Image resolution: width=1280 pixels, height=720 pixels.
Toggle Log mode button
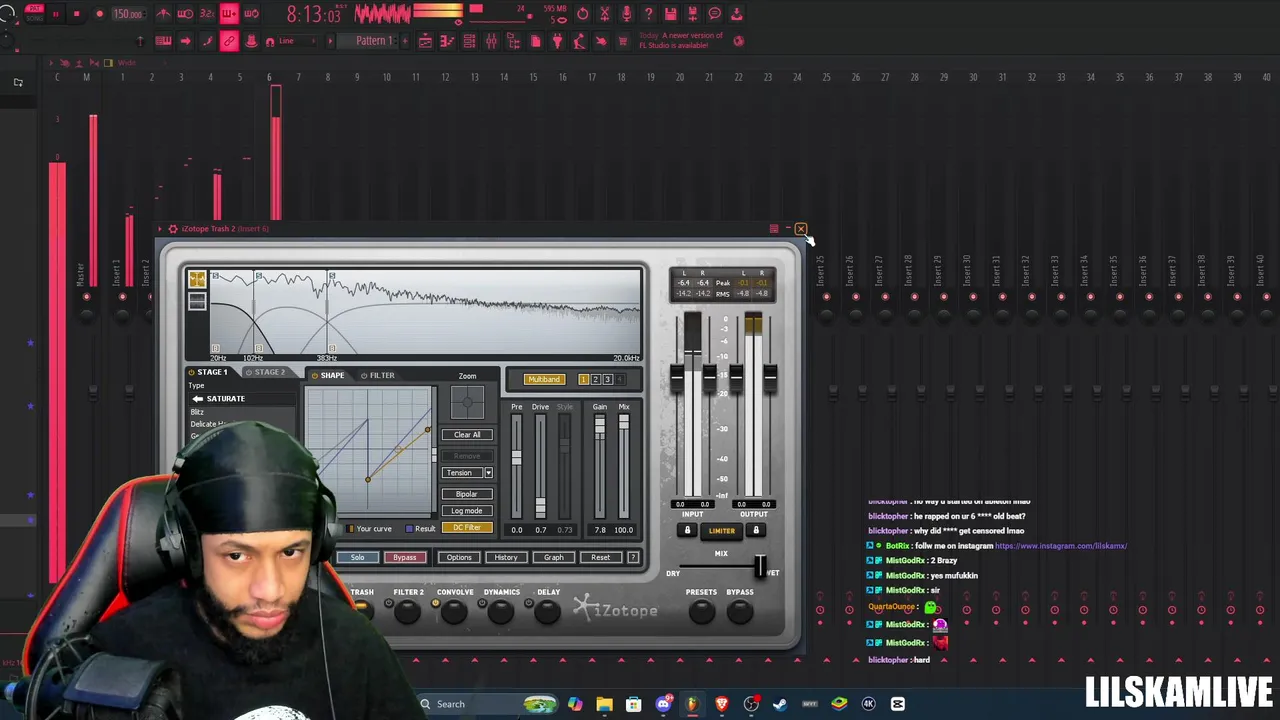(467, 511)
